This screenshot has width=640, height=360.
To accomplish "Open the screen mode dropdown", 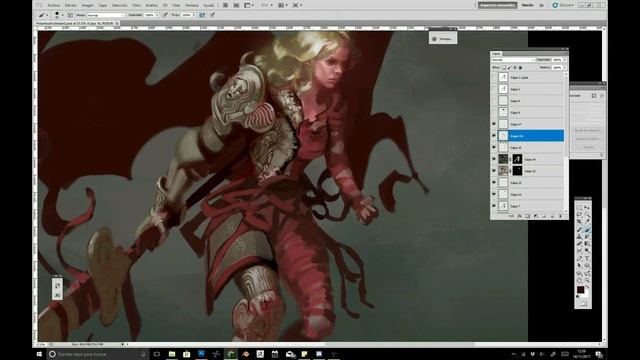I will point(297,5).
